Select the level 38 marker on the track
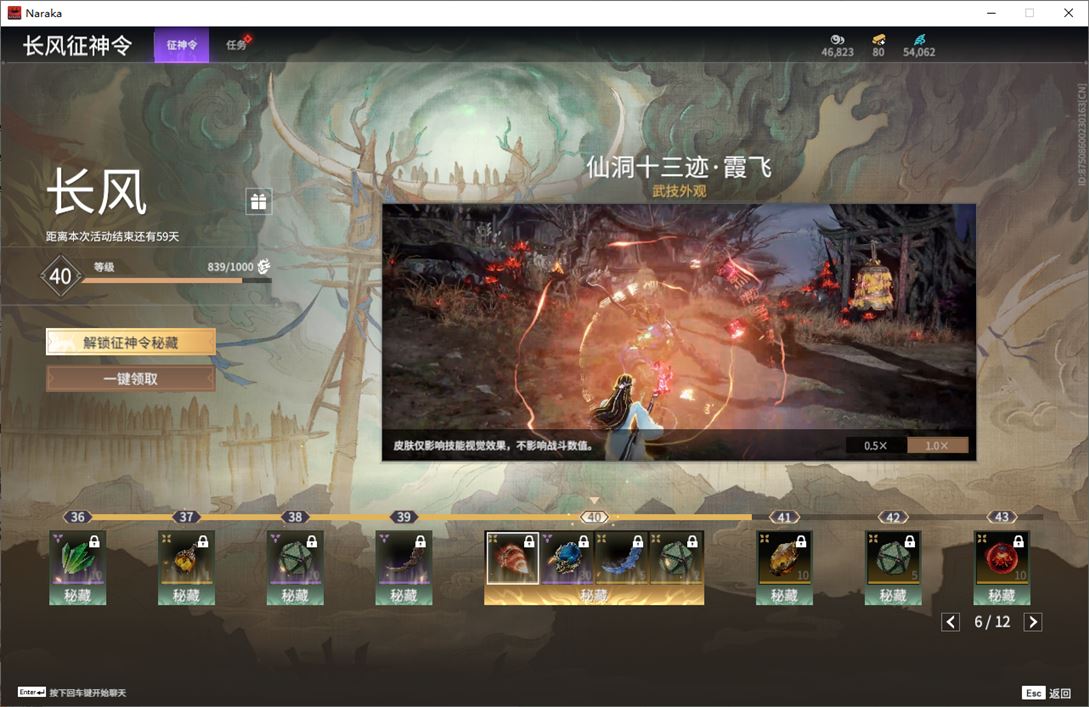Image resolution: width=1089 pixels, height=707 pixels. (295, 517)
